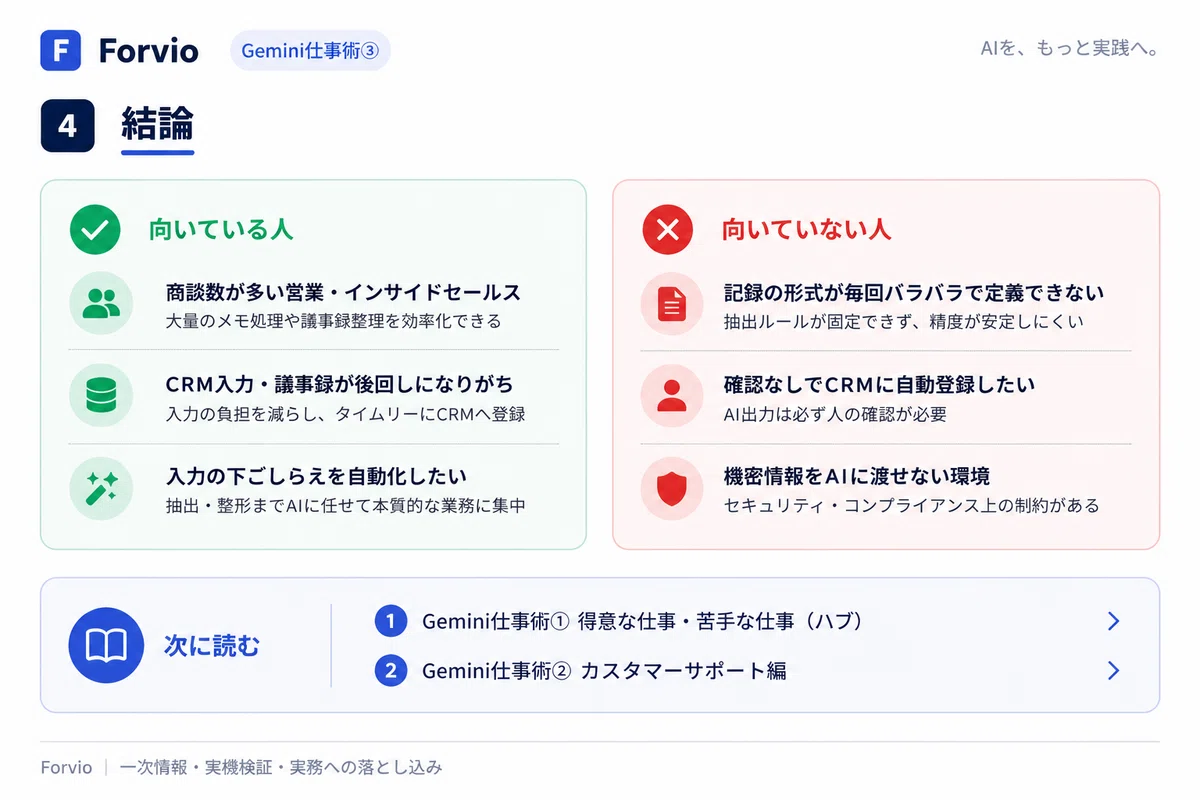Viewport: 1200px width, 800px height.
Task: Expand the chevron for カスタマーサポート編 link
Action: point(1113,670)
